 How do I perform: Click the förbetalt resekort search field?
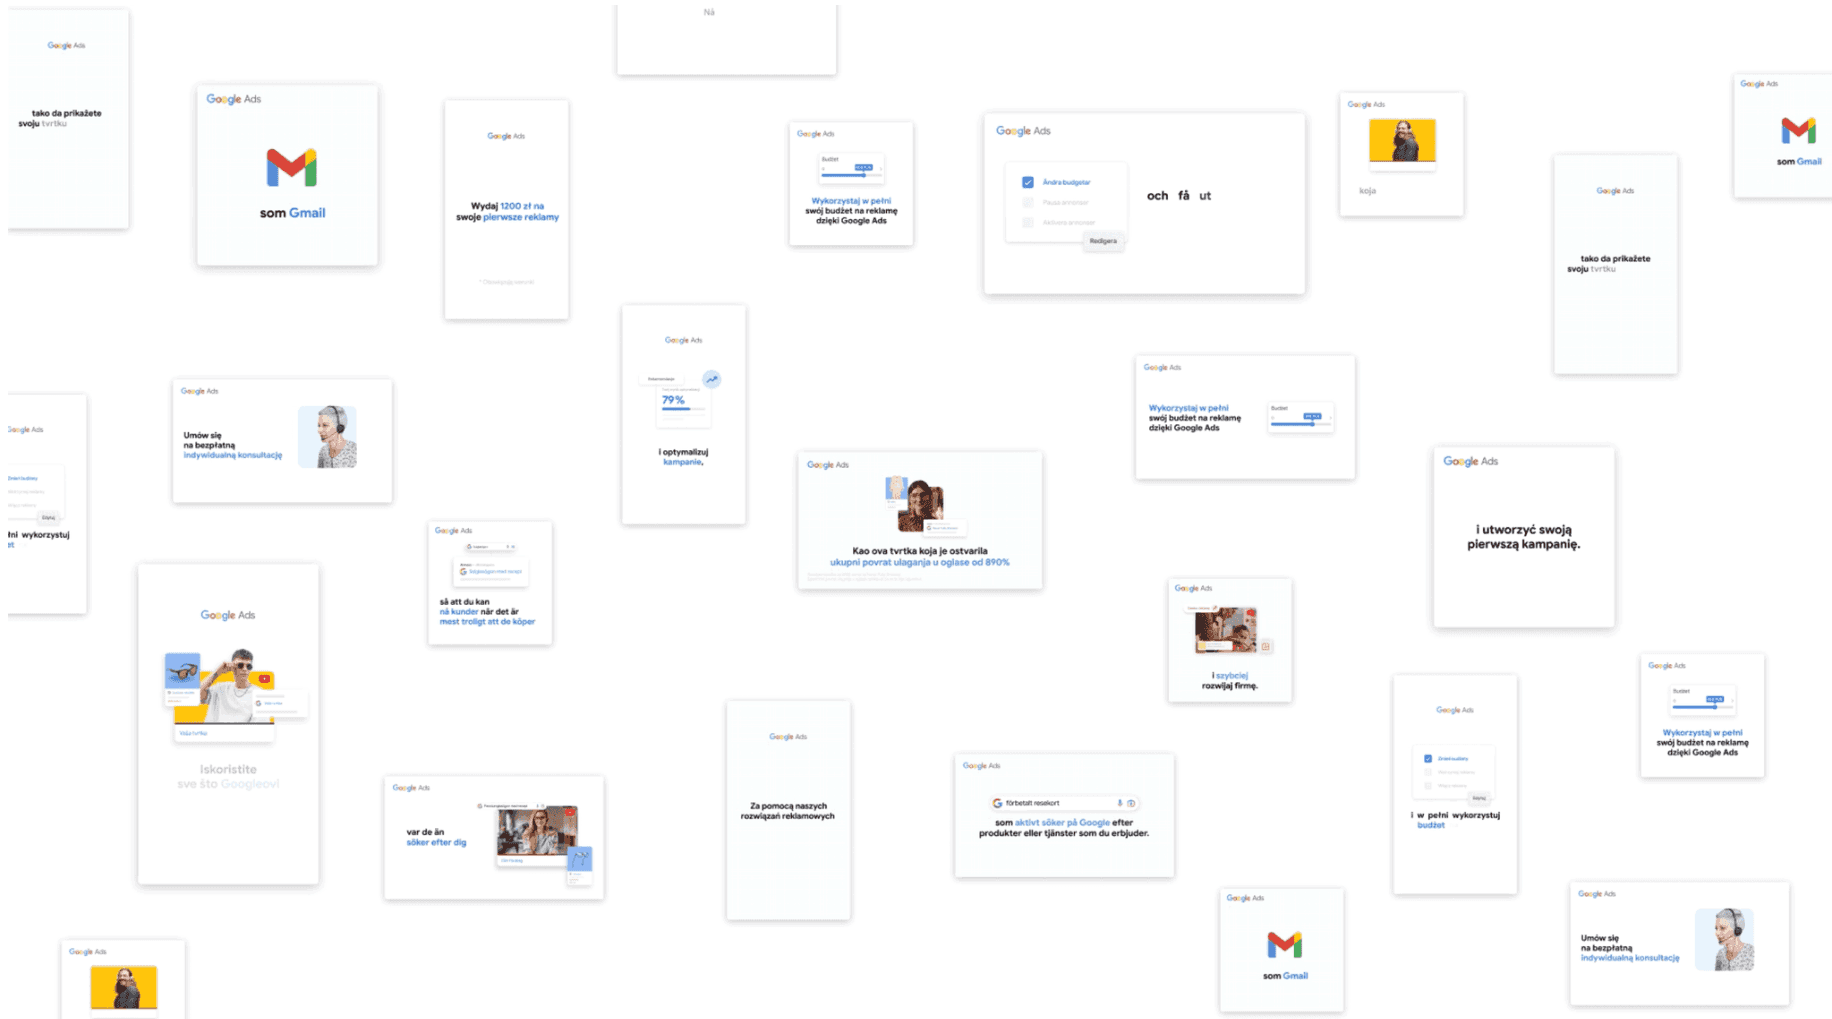(1064, 803)
